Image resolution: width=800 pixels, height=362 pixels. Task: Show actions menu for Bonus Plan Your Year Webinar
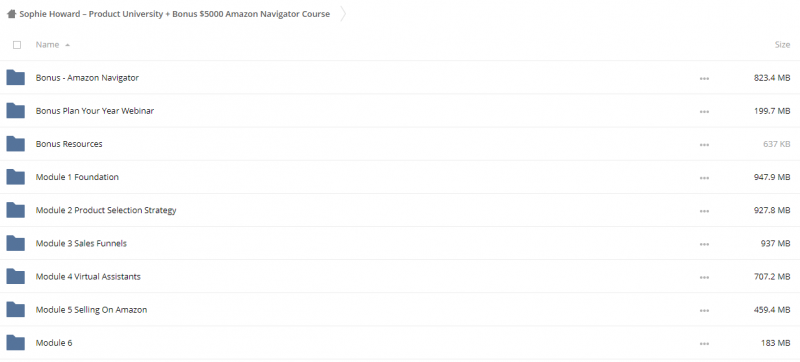[704, 112]
